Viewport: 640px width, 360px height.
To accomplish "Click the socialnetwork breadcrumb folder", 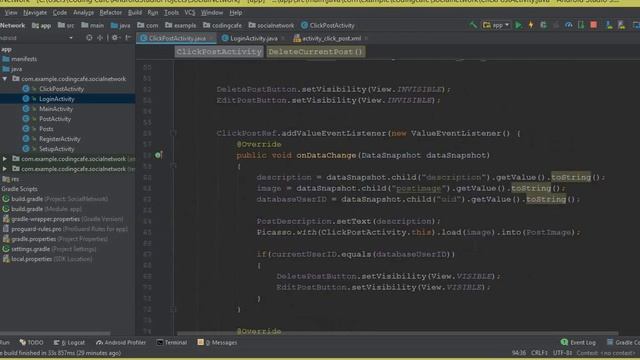I will [271, 25].
